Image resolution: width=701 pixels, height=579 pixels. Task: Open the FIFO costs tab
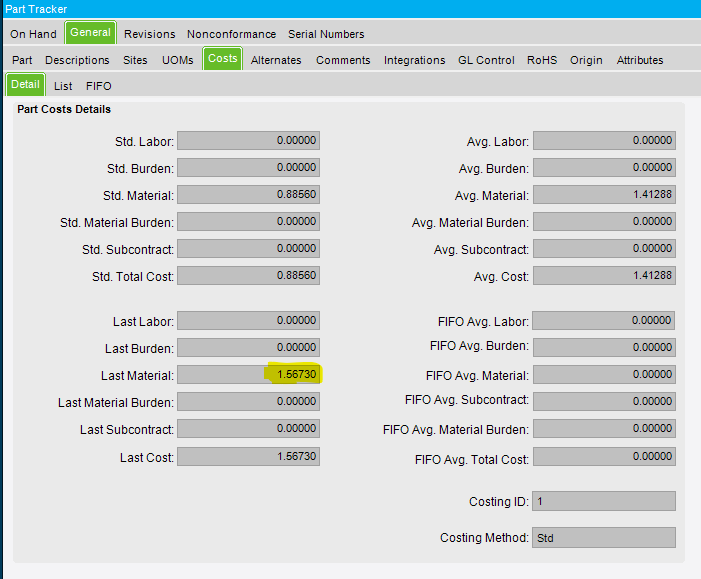click(99, 86)
